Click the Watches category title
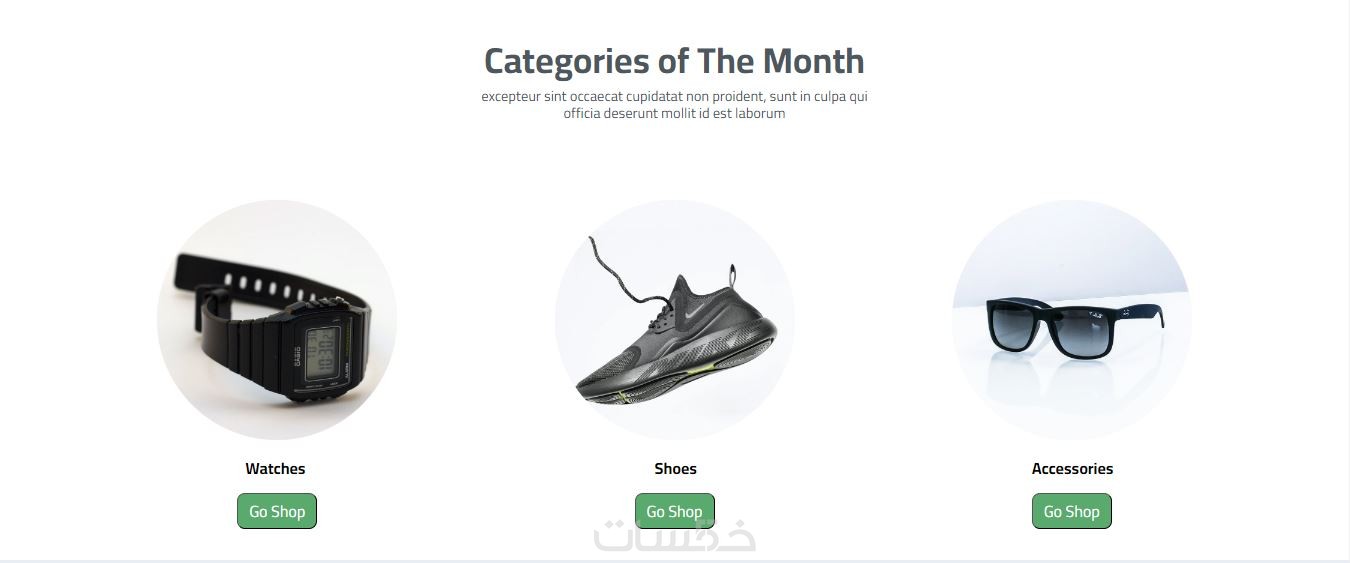The height and width of the screenshot is (563, 1350). 275,468
